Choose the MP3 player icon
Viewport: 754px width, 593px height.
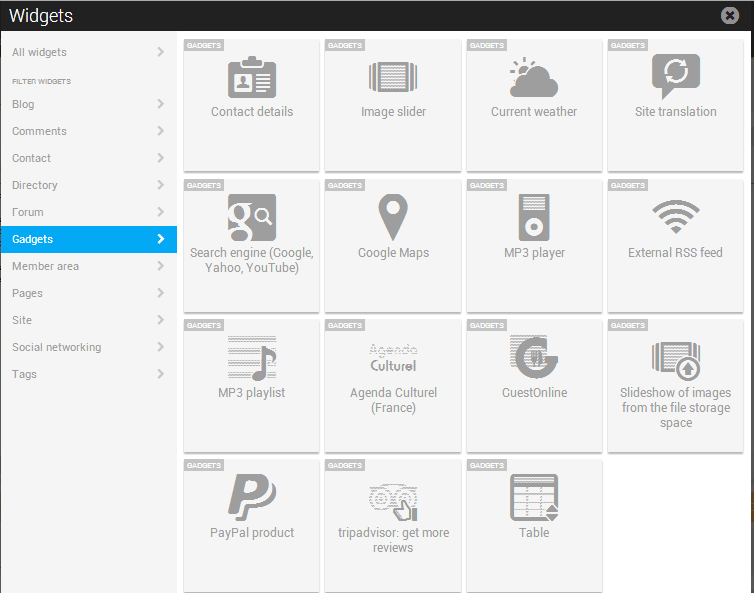534,217
